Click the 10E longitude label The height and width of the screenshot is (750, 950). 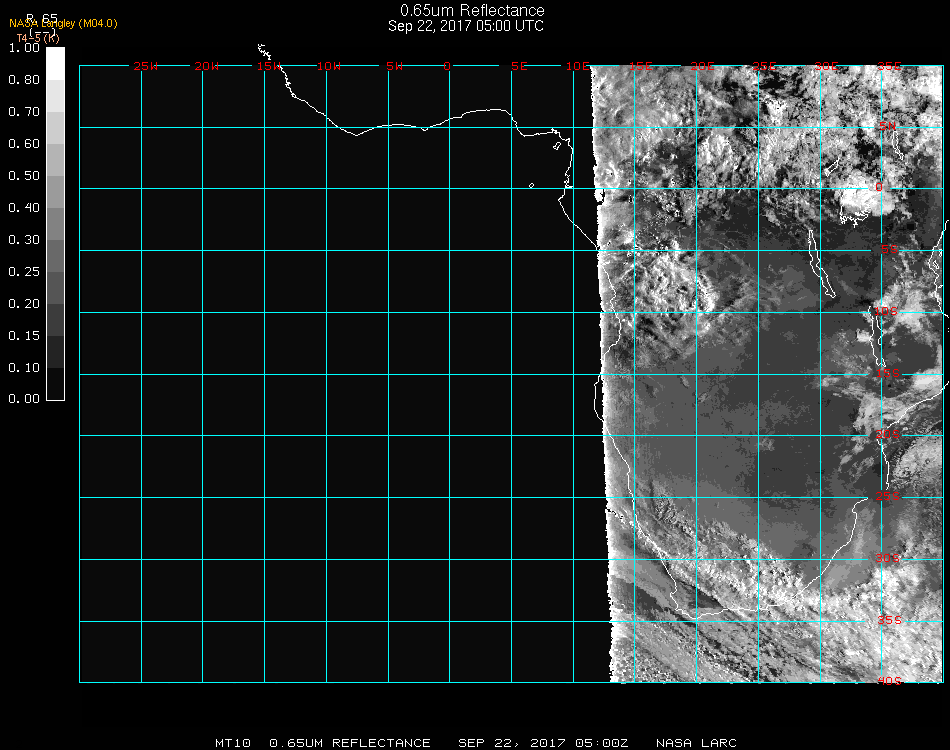(x=578, y=66)
